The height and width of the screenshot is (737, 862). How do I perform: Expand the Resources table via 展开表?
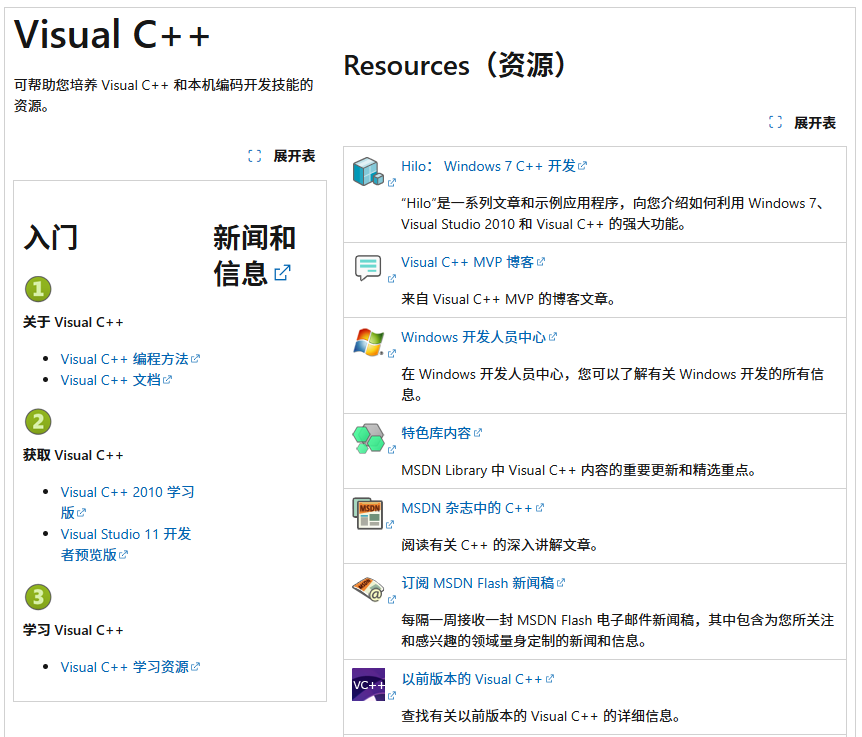tap(815, 123)
